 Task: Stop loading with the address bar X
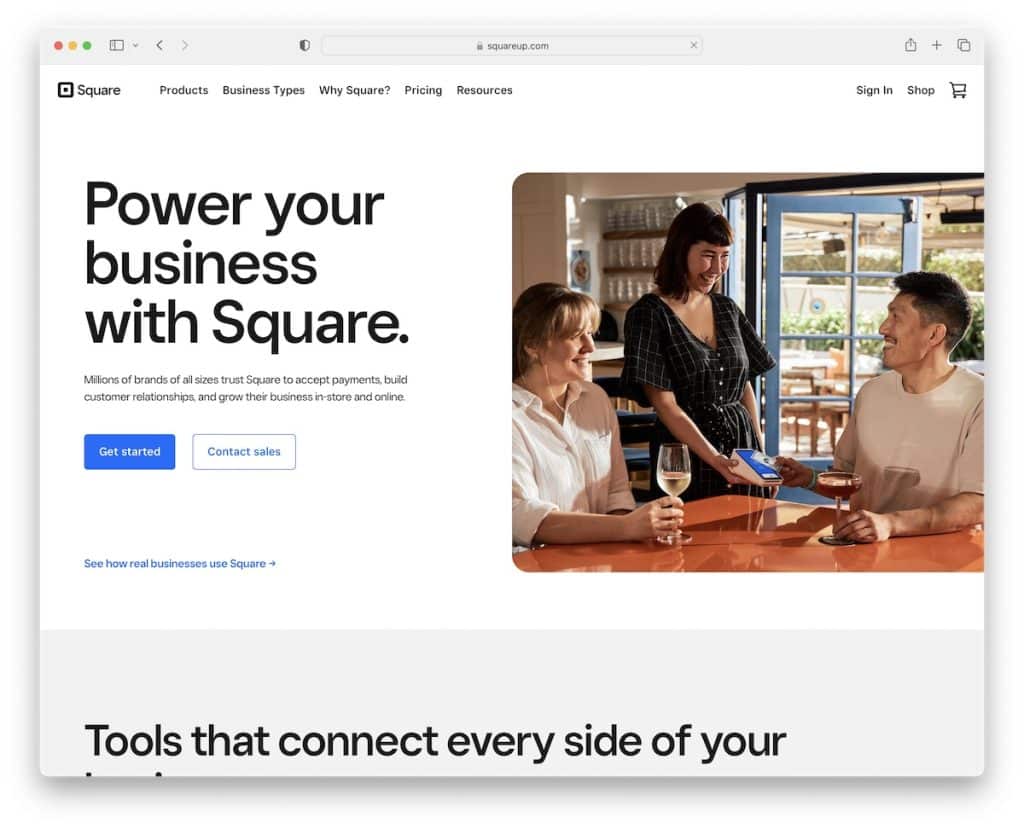click(x=694, y=45)
